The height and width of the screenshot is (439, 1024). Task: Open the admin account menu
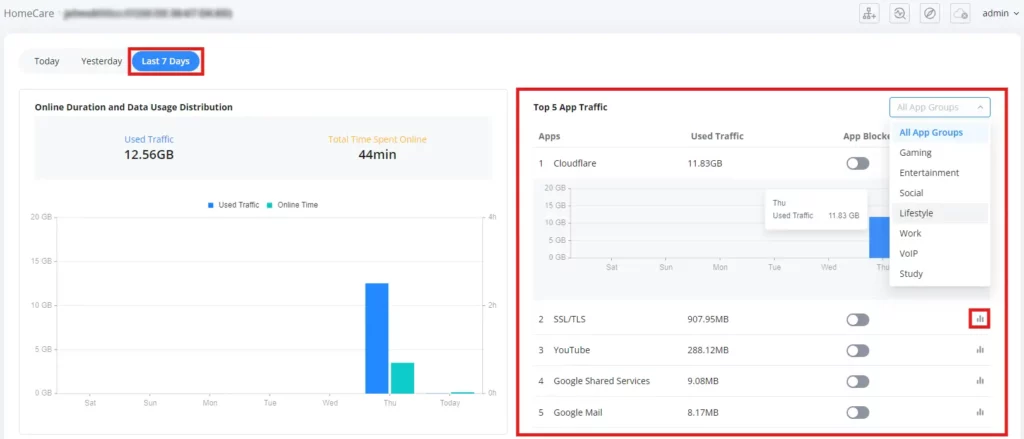[x=1000, y=13]
